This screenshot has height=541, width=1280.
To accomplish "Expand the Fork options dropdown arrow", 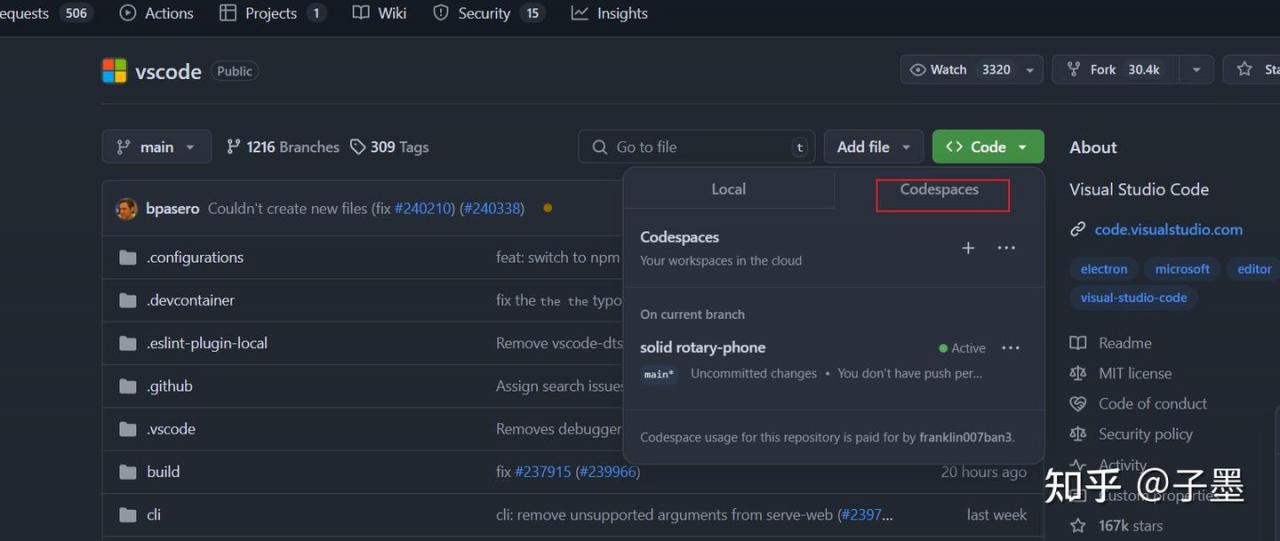I will click(1196, 70).
